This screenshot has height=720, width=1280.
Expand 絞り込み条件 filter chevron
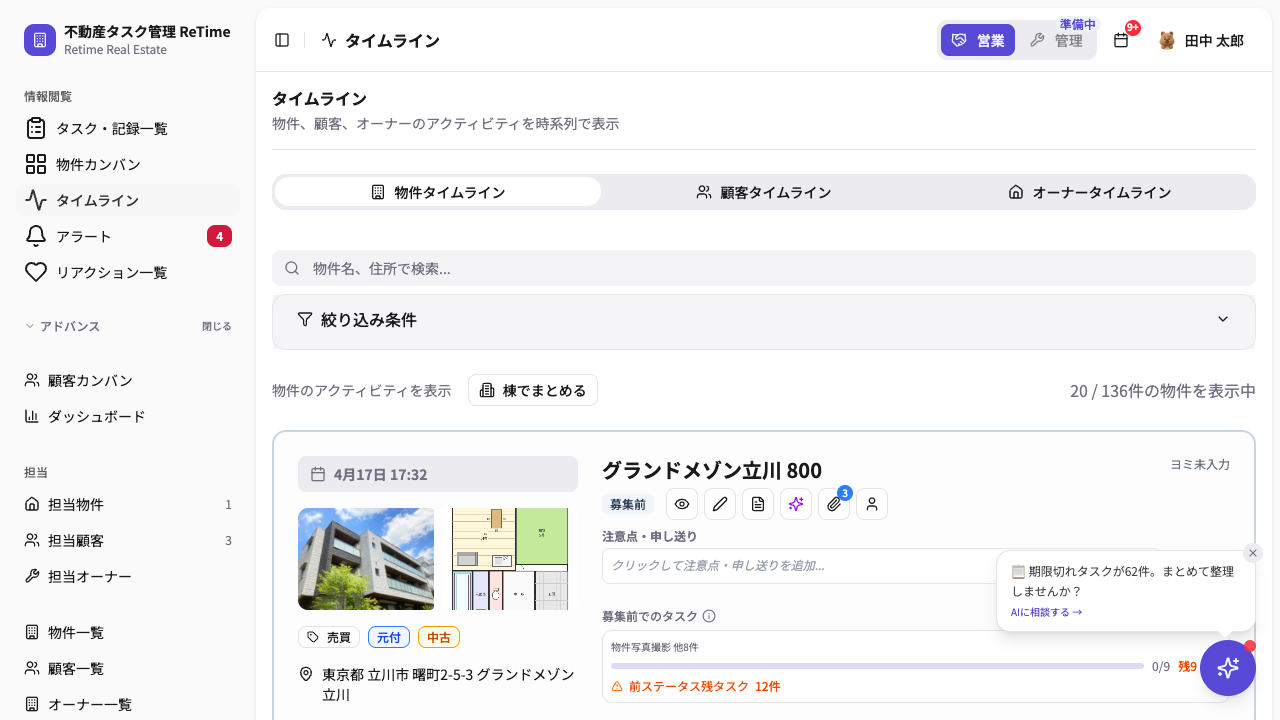[1223, 319]
